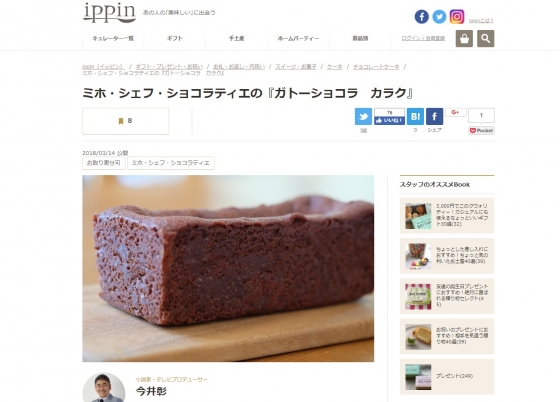Open the Facebook page icon in header

421,17
